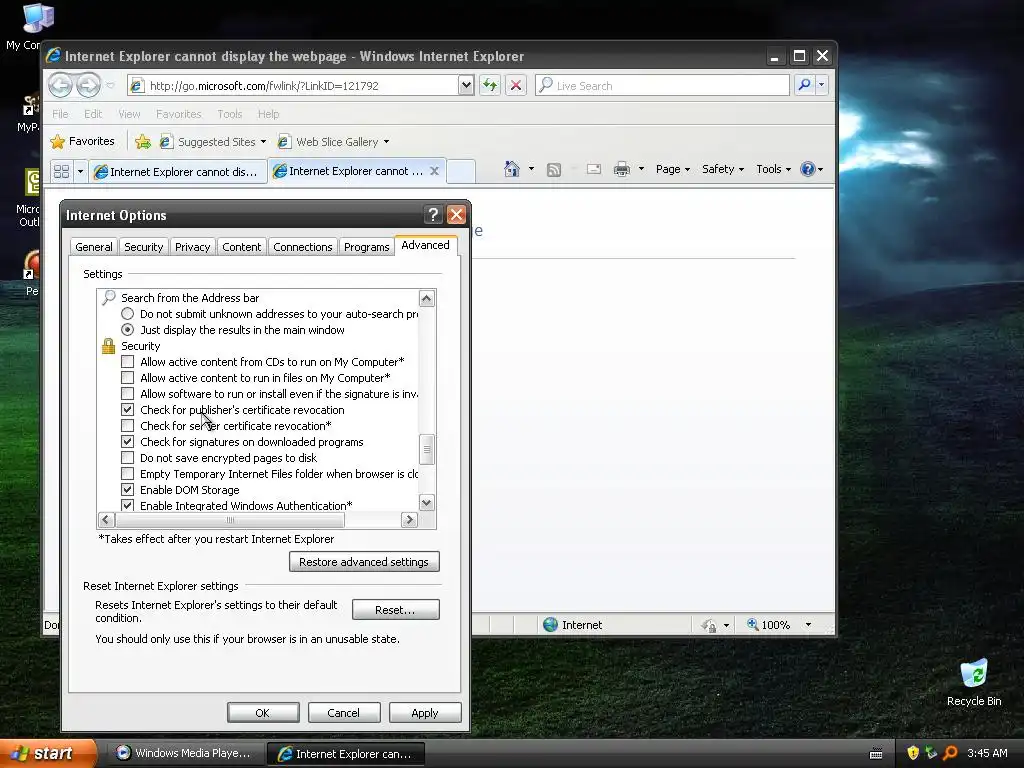
Task: Enable Do not save encrypted pages to disk
Action: pos(127,458)
